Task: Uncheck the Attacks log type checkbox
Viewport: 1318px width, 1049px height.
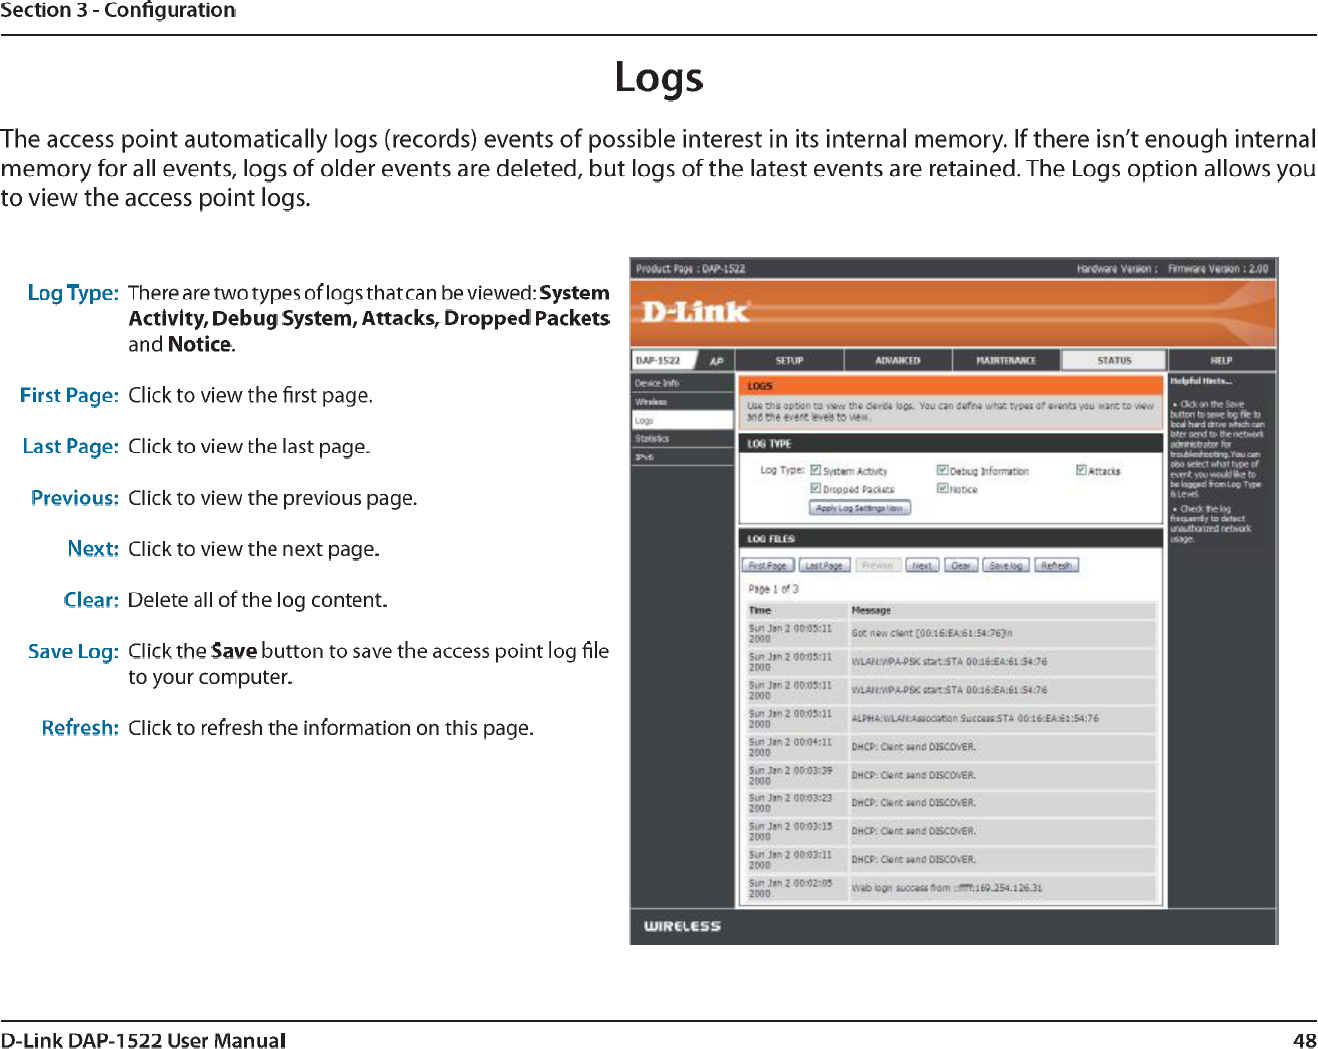Action: 1081,470
